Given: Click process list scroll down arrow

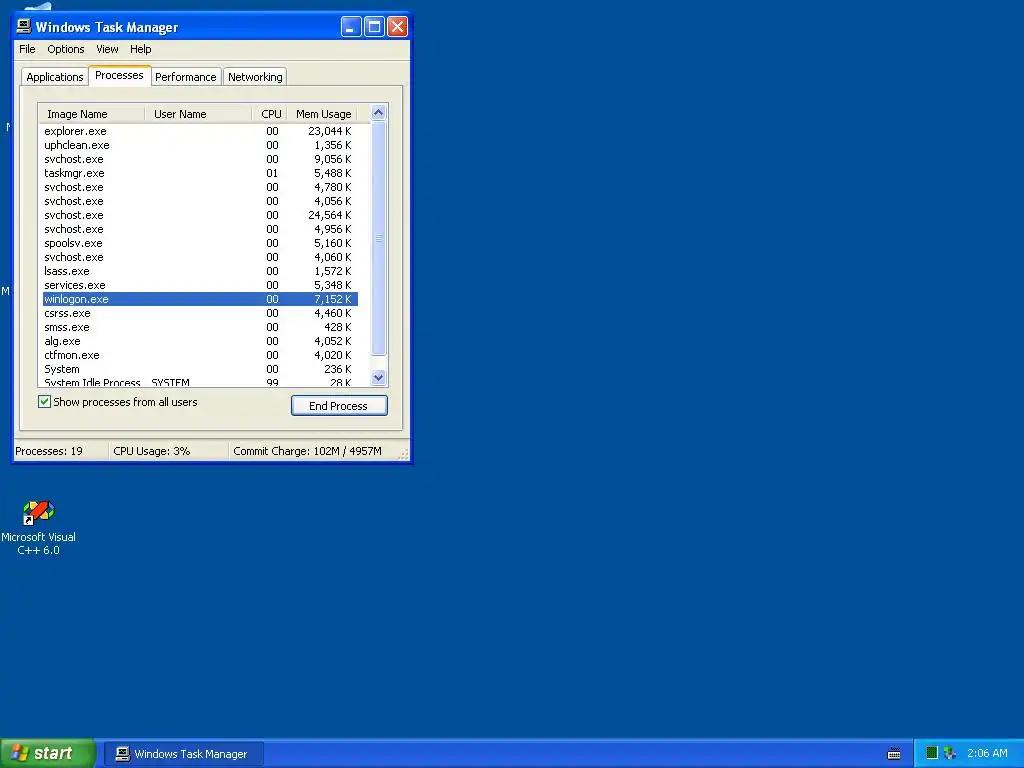Looking at the screenshot, I should click(x=378, y=377).
